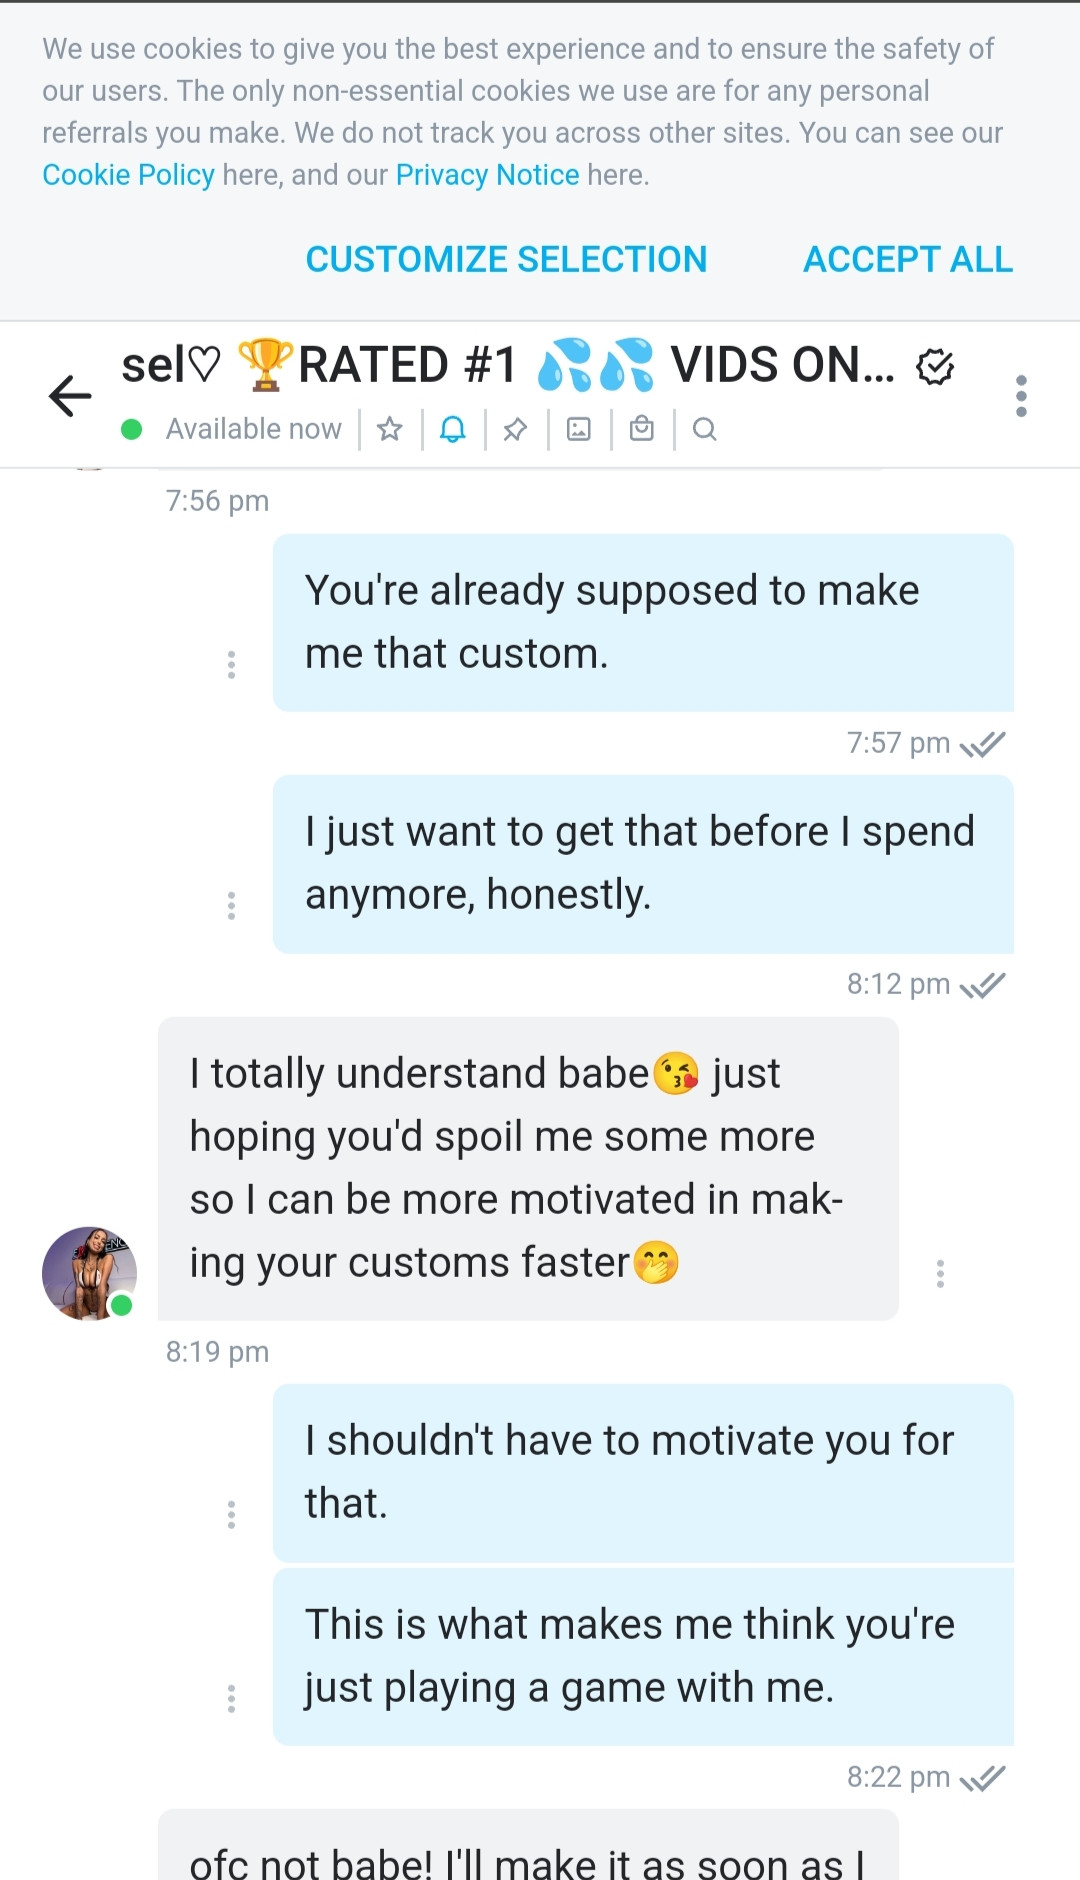The image size is (1080, 1880).
Task: Tap the verified badge beside username
Action: pyautogui.click(x=935, y=367)
